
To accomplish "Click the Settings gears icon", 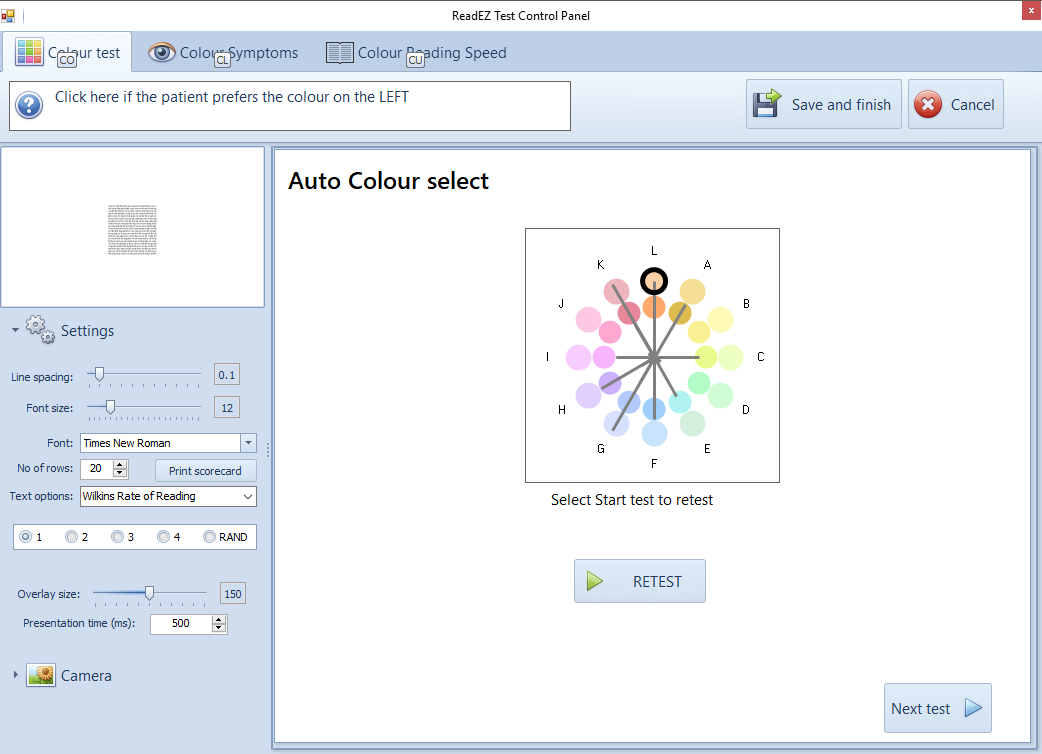I will [41, 330].
